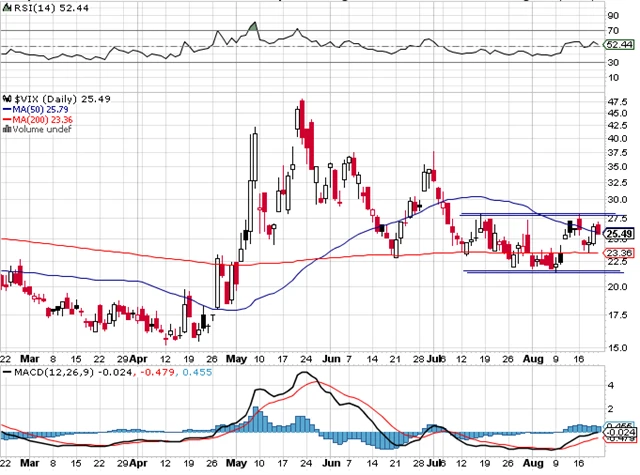
Task: Select the Volume undef legend entry
Action: pos(42,129)
